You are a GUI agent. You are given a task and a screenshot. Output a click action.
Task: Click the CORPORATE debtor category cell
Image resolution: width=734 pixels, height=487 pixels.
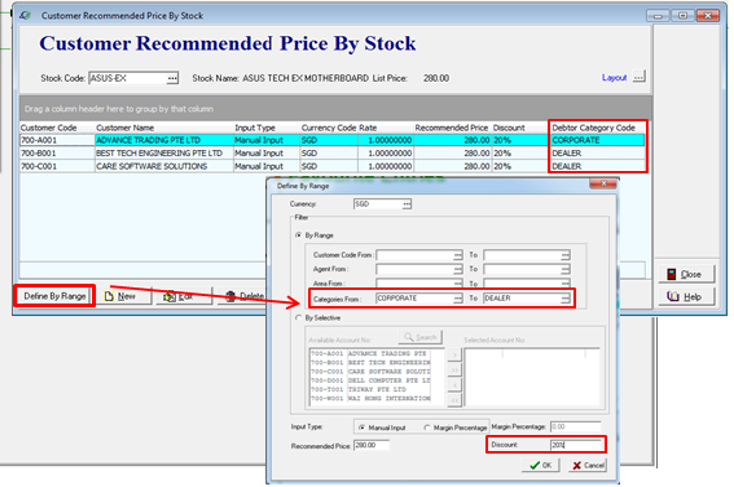point(597,140)
